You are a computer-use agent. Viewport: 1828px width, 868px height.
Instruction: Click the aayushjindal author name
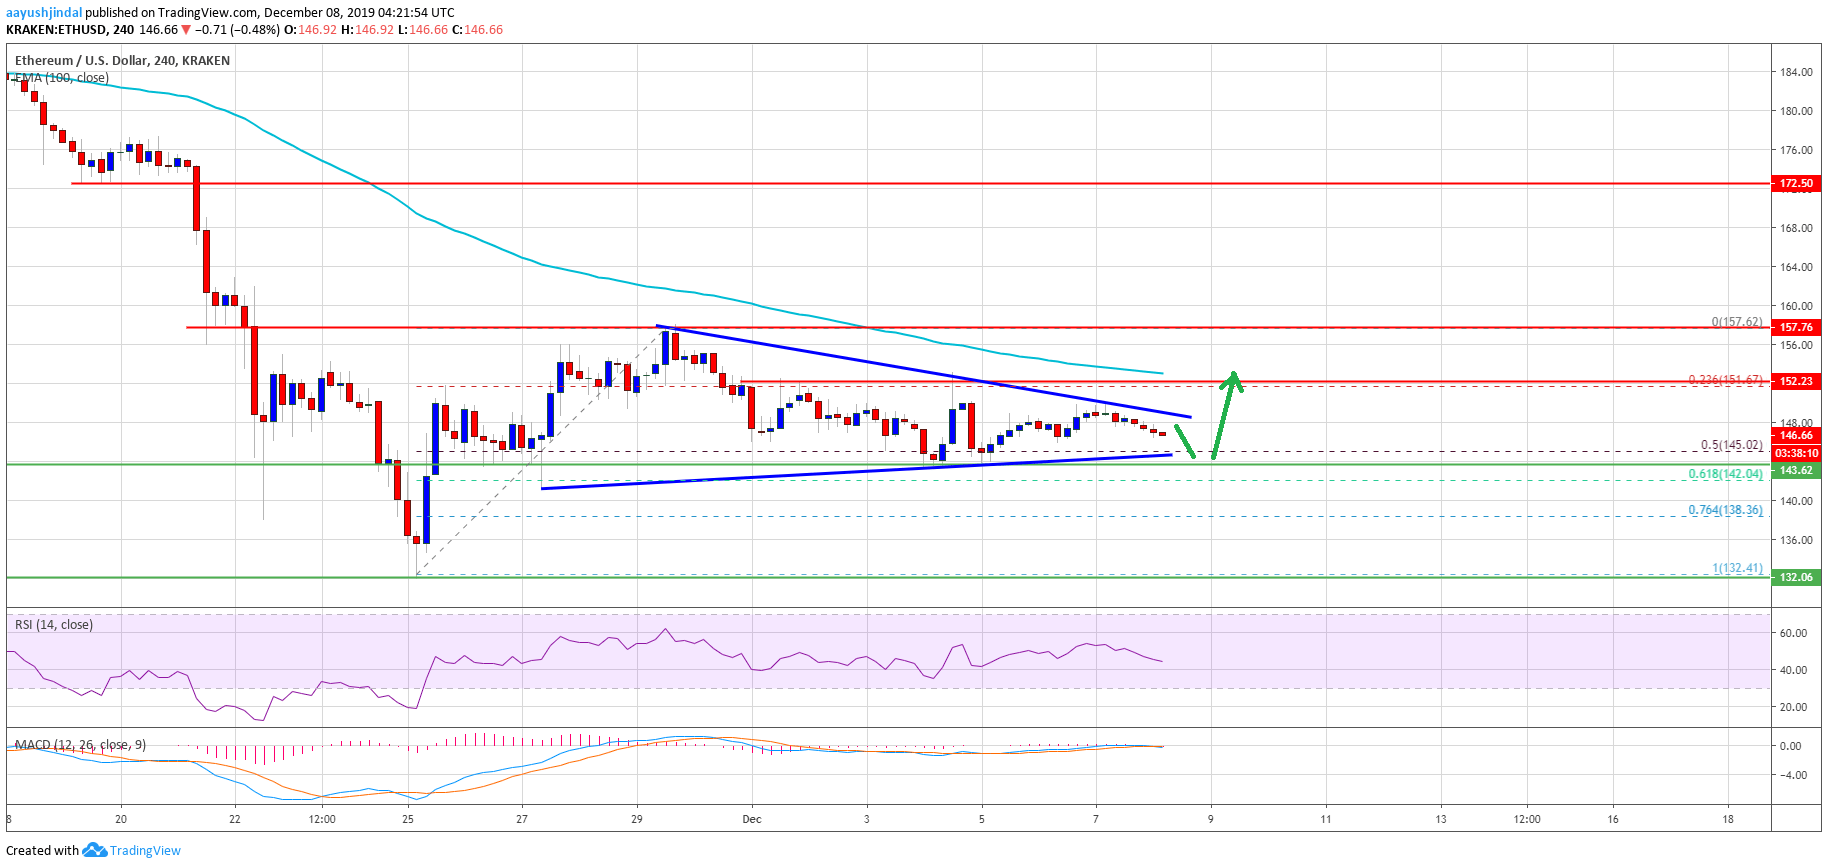[44, 13]
